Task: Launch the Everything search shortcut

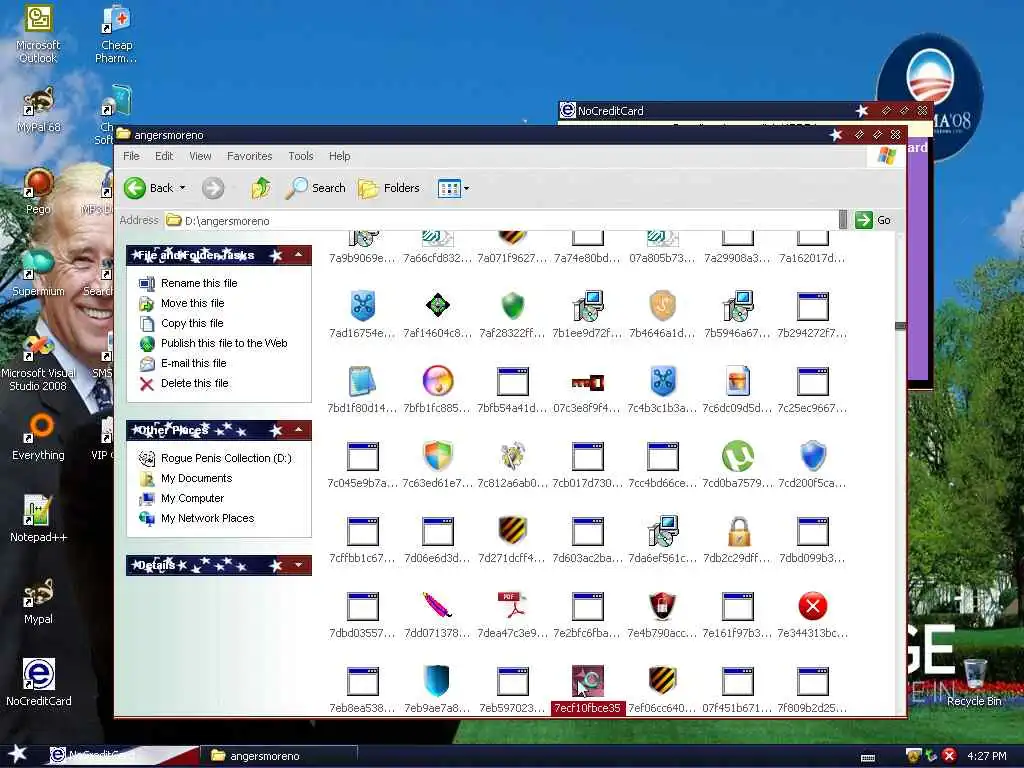Action: (38, 438)
